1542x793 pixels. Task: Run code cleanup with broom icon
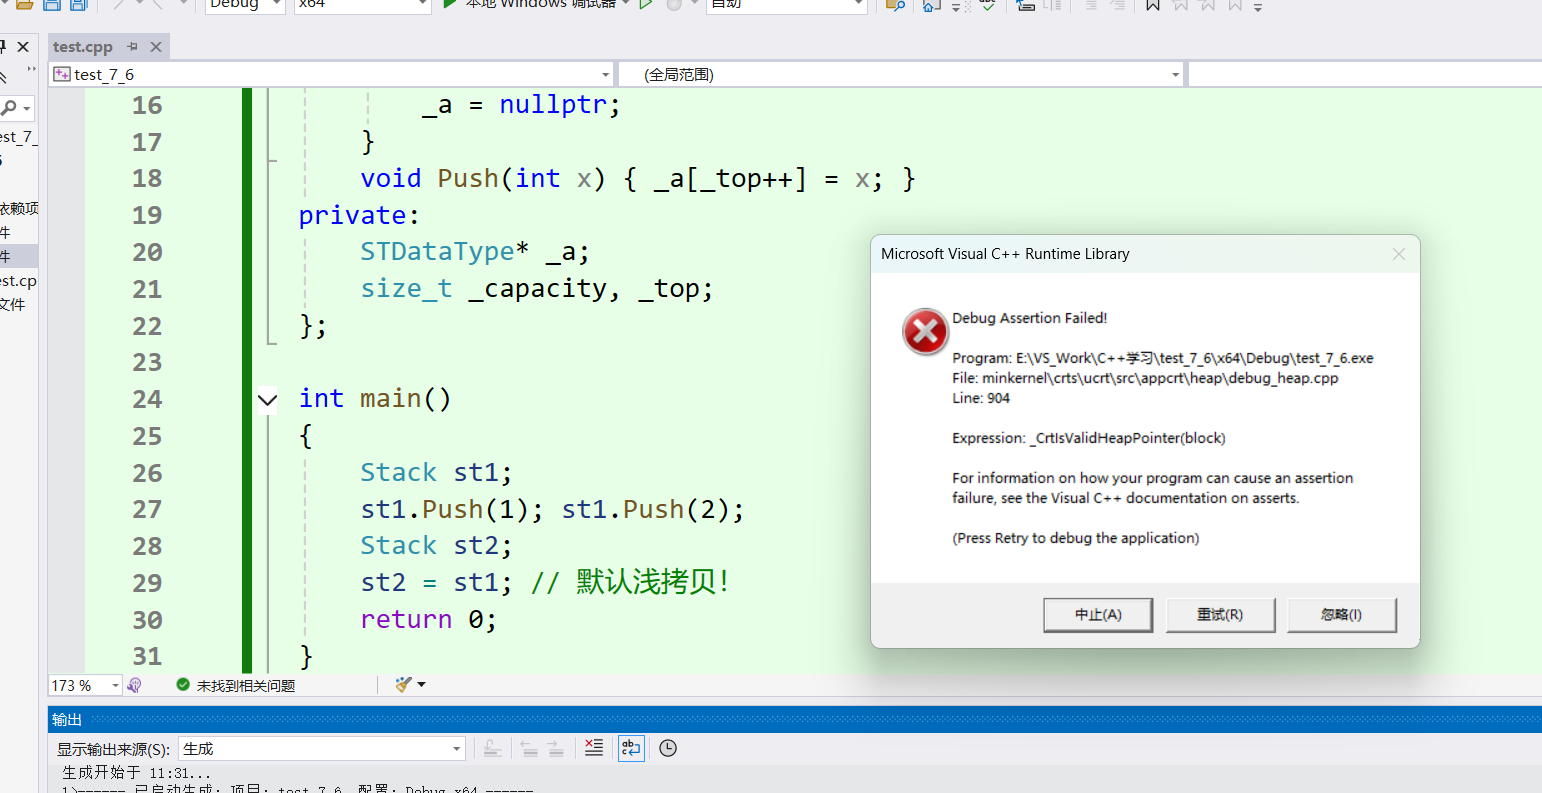coord(403,684)
